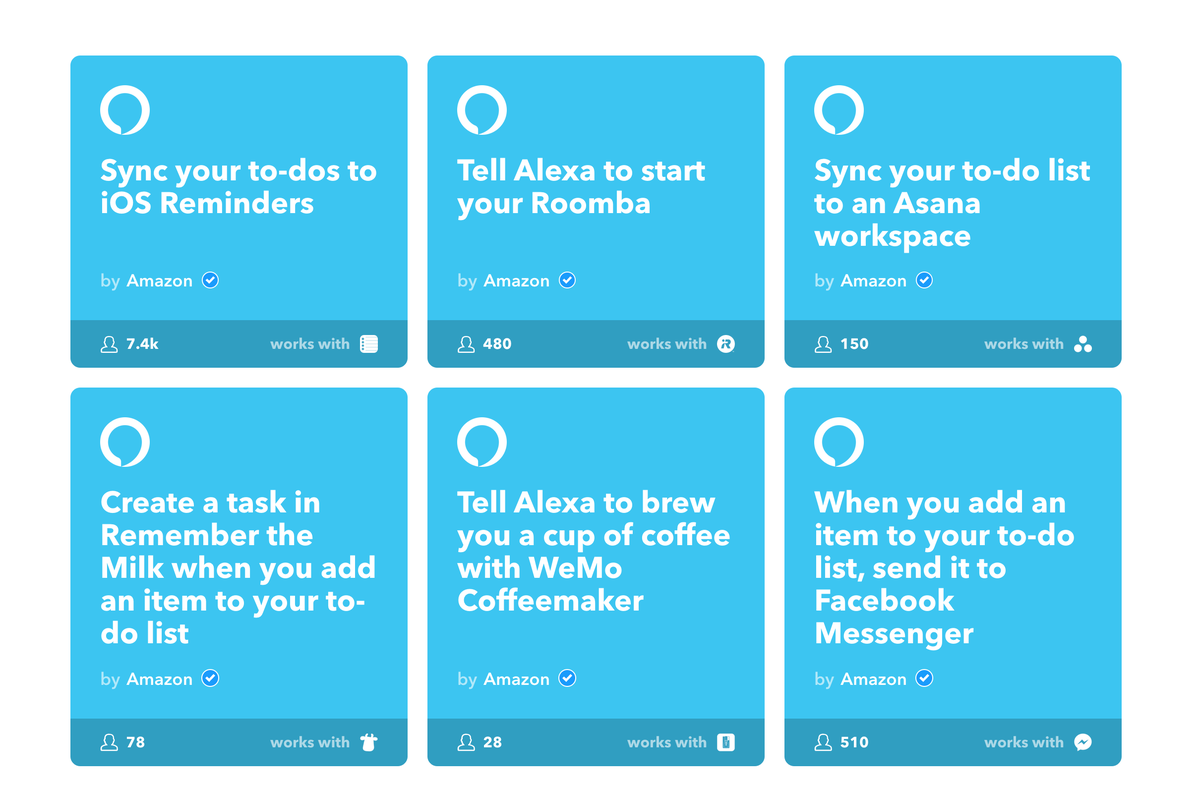Image resolution: width=1200 pixels, height=786 pixels.
Task: Click verified badge on WeMo Coffeemaker card
Action: (568, 678)
